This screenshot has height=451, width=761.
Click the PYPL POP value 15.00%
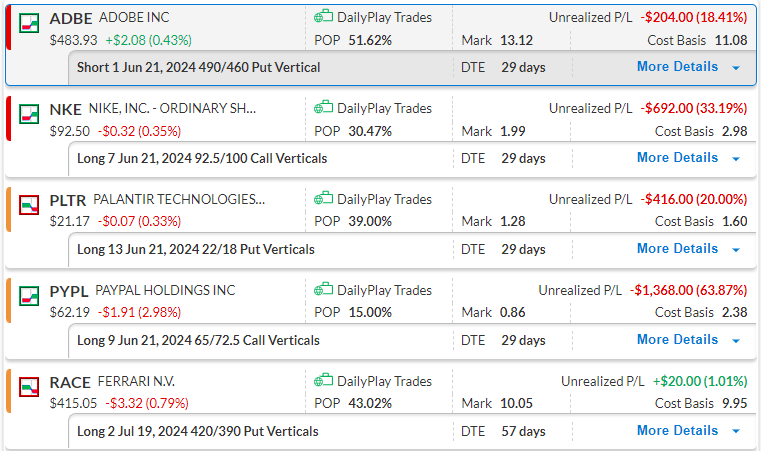[x=370, y=312]
